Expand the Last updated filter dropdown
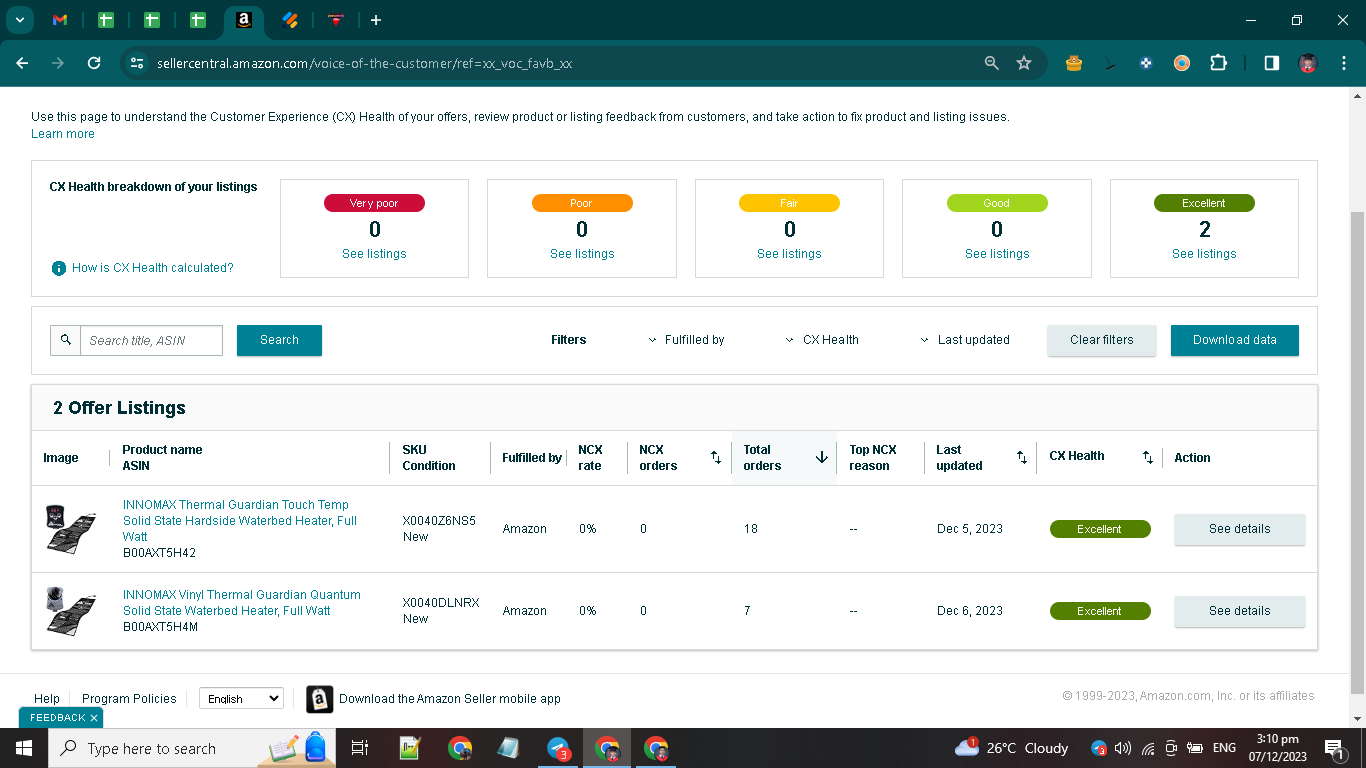 tap(965, 340)
